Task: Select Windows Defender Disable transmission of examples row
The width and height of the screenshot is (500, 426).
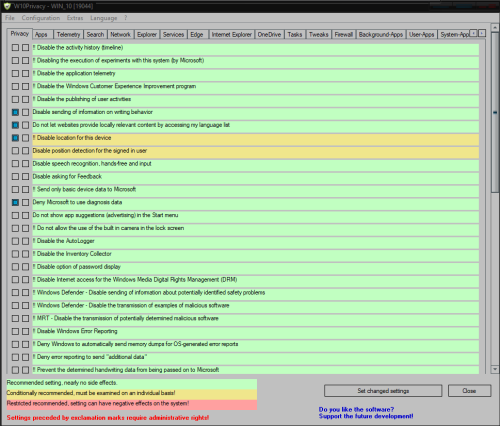Action: coord(256,306)
